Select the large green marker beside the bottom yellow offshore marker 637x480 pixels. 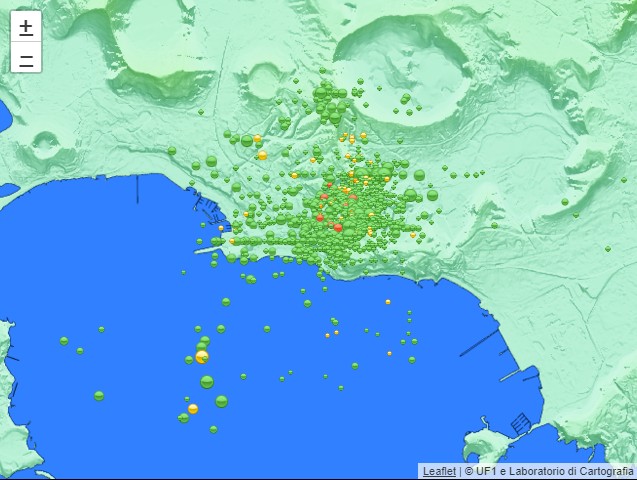tap(221, 401)
